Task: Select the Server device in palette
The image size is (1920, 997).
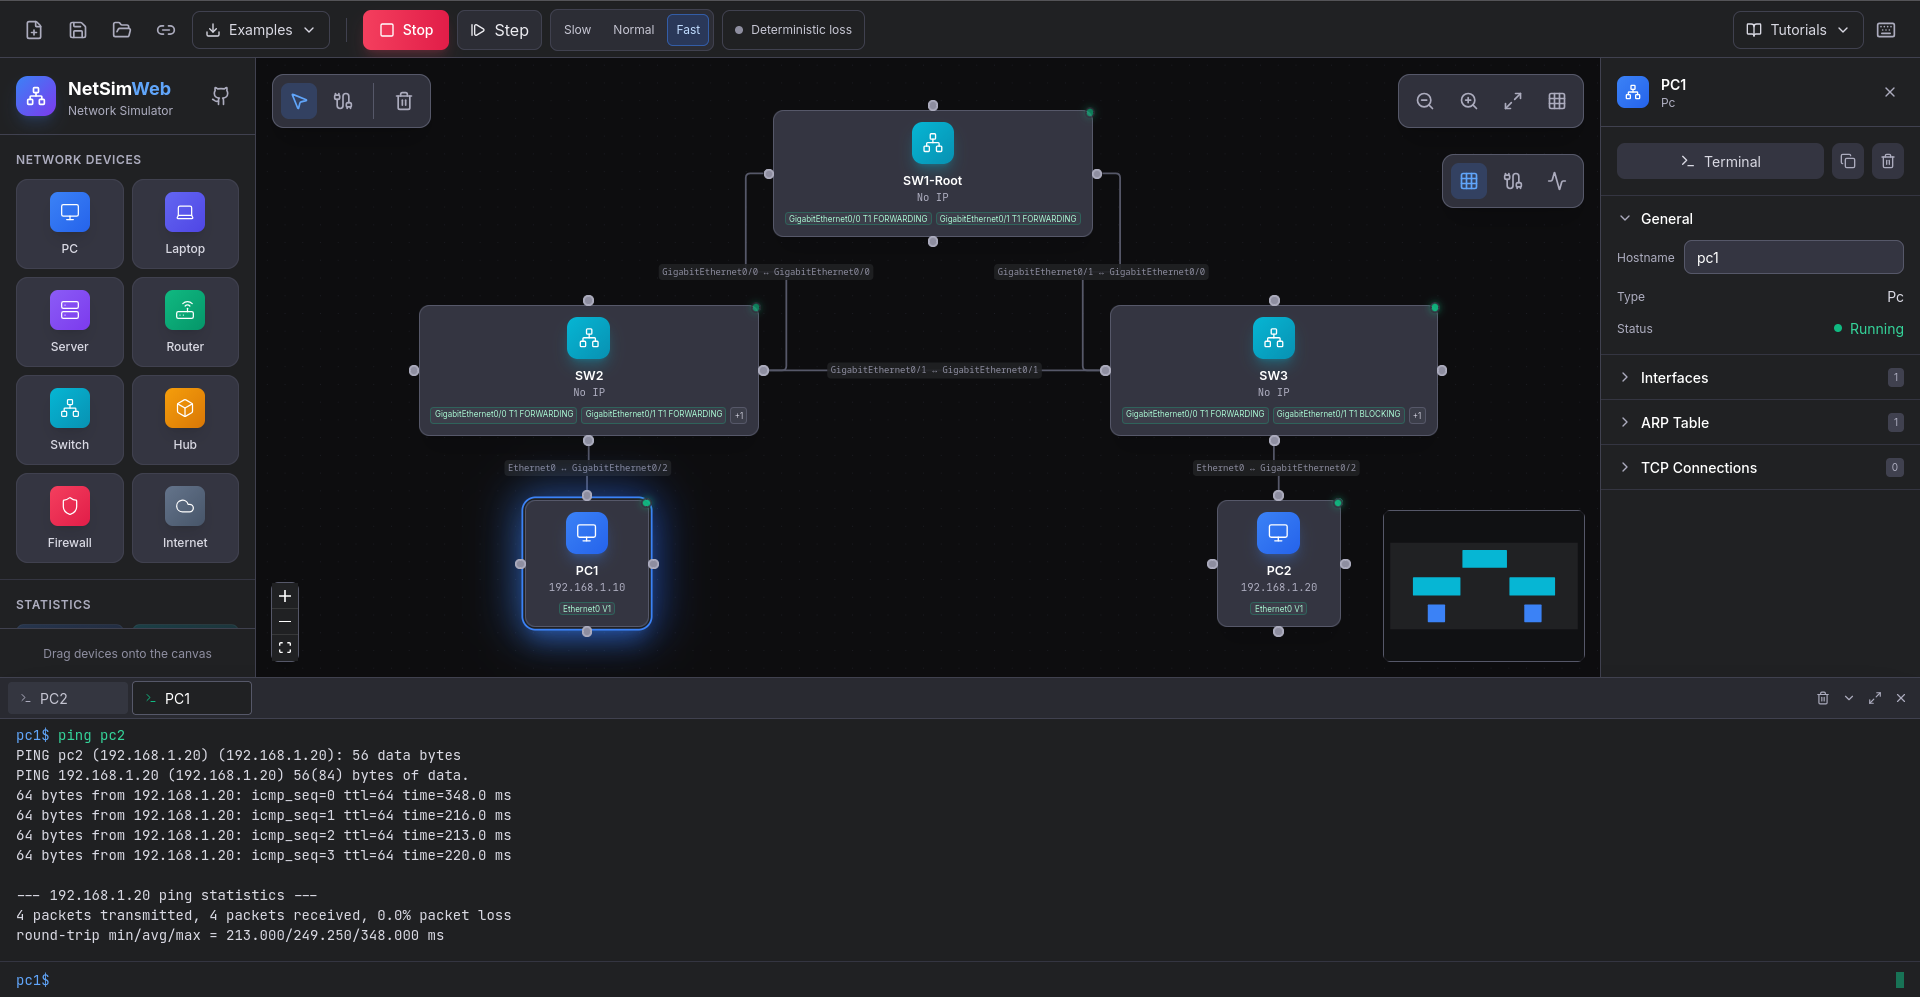Action: (70, 322)
